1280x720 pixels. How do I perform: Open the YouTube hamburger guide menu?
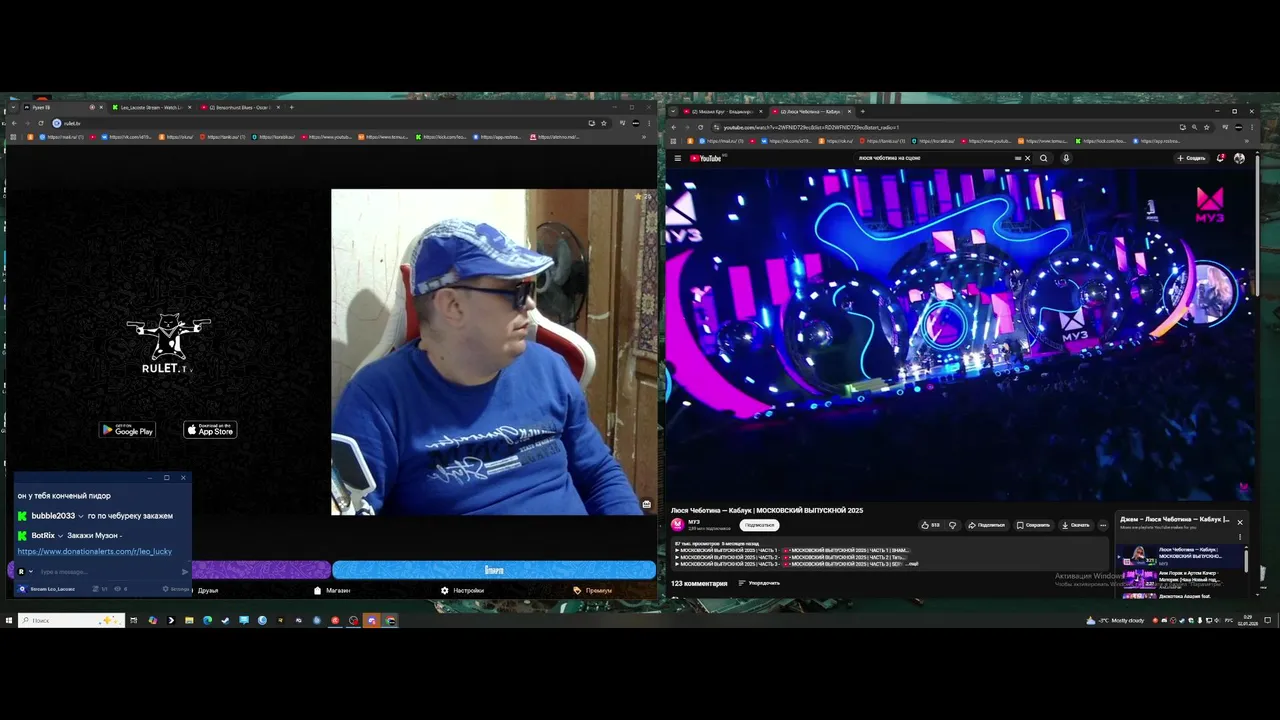pyautogui.click(x=677, y=158)
